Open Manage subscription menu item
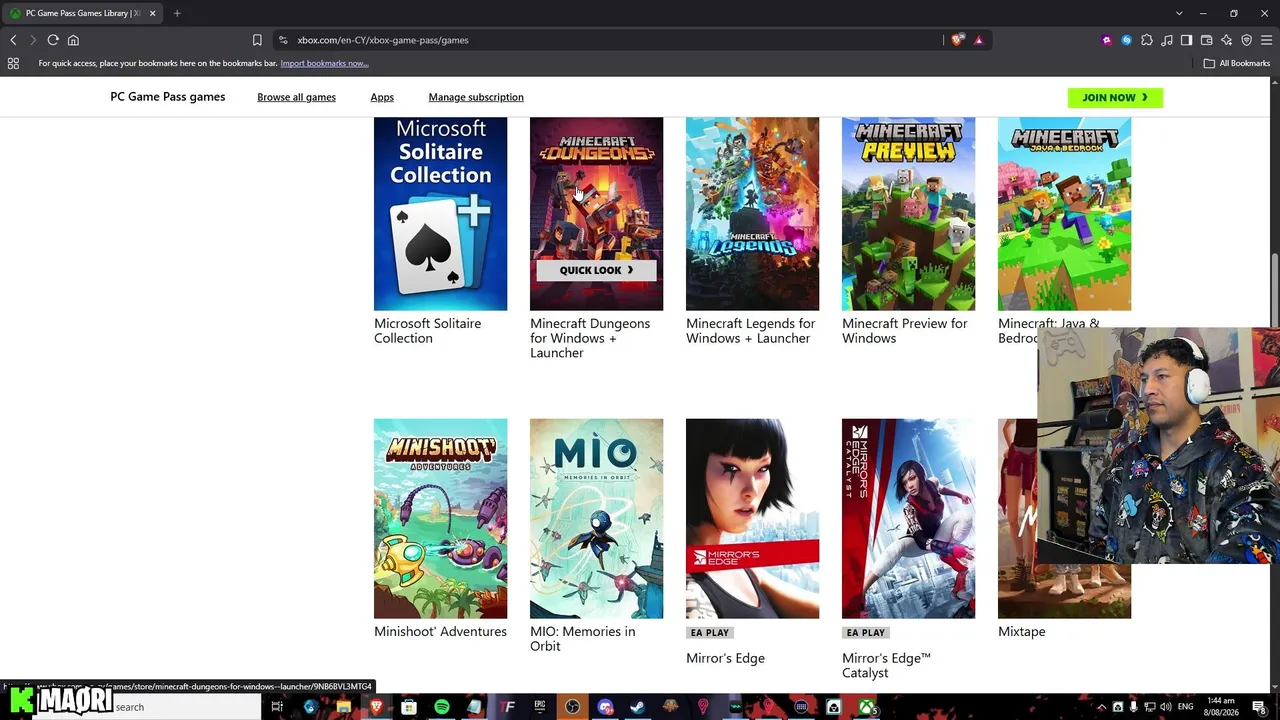Viewport: 1280px width, 720px height. 476,97
